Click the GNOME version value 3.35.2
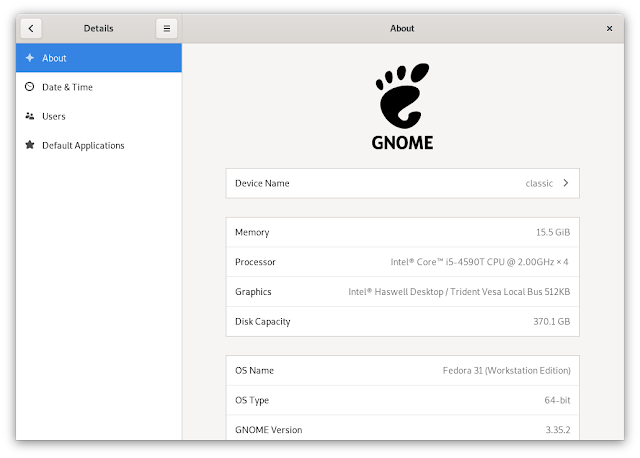Image resolution: width=640 pixels, height=458 pixels. [558, 430]
